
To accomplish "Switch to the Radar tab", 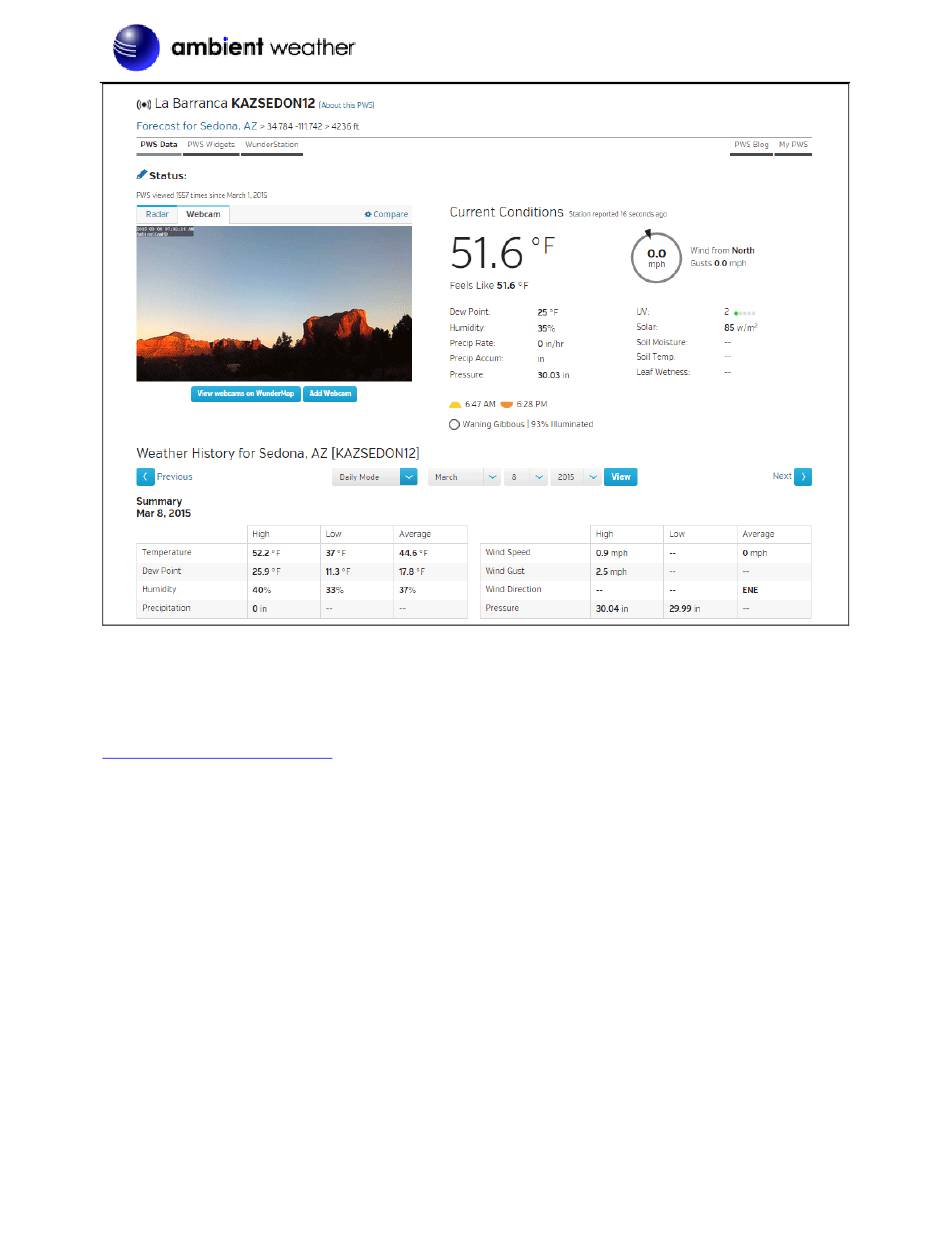I will [x=157, y=214].
